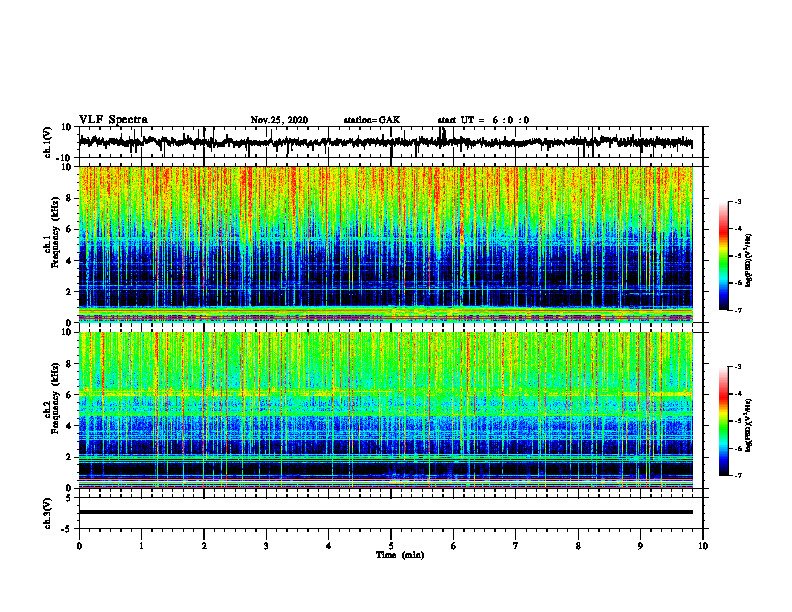Click the "ch.3(V)" axis label

pos(48,513)
